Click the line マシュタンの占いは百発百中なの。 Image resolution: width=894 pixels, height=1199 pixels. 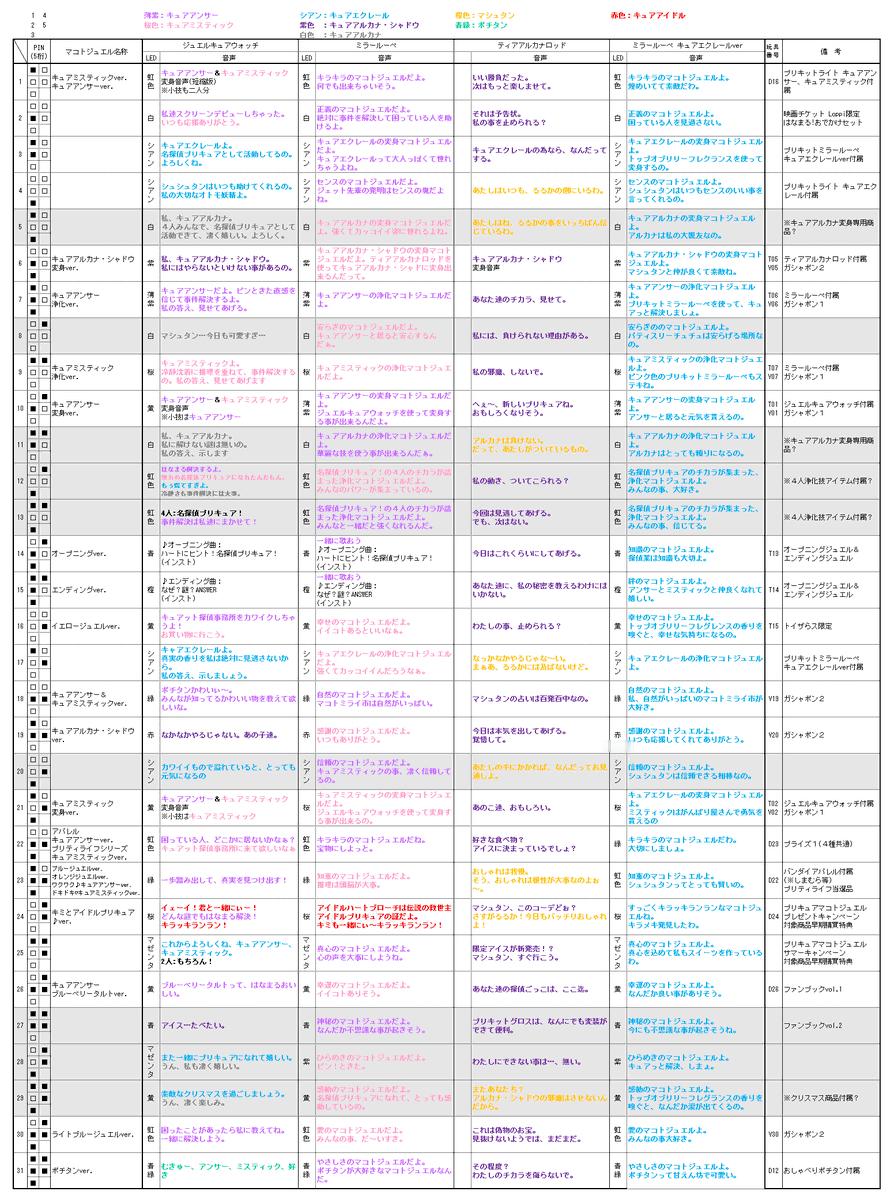tap(530, 698)
